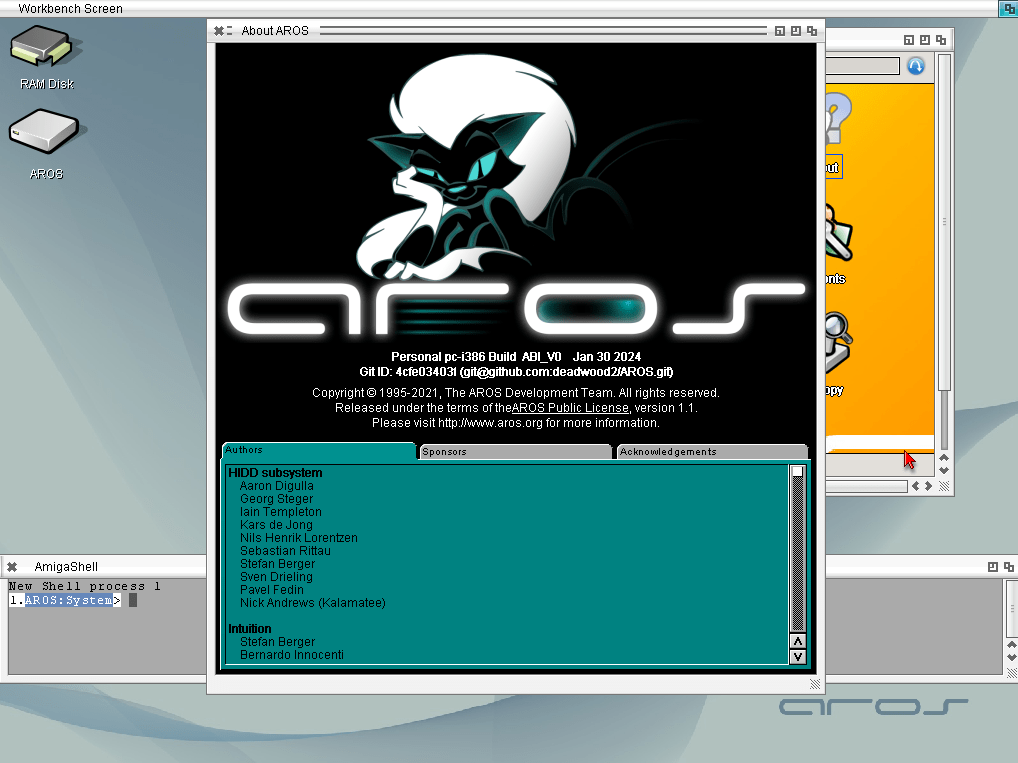Select author 'Nils Henrik Lorentzen'

[299, 538]
